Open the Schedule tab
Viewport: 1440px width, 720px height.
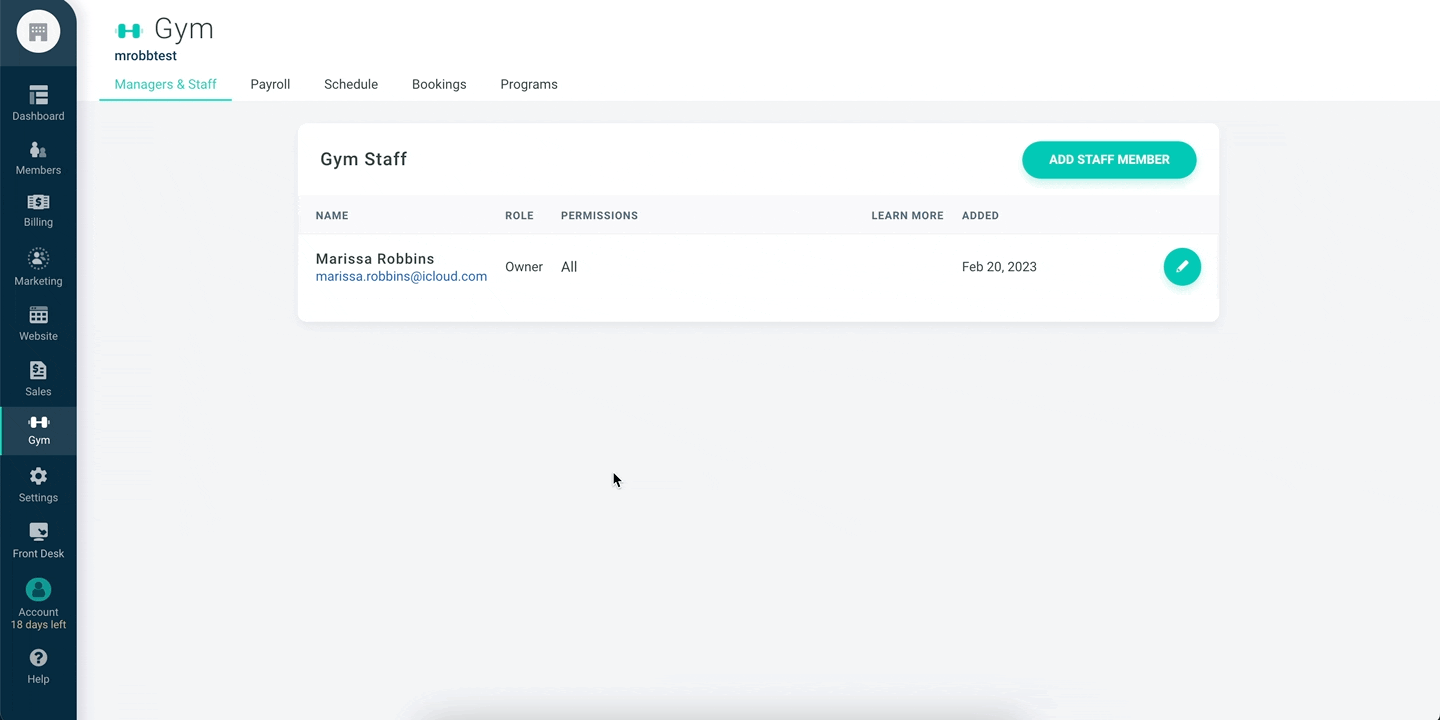click(x=351, y=84)
